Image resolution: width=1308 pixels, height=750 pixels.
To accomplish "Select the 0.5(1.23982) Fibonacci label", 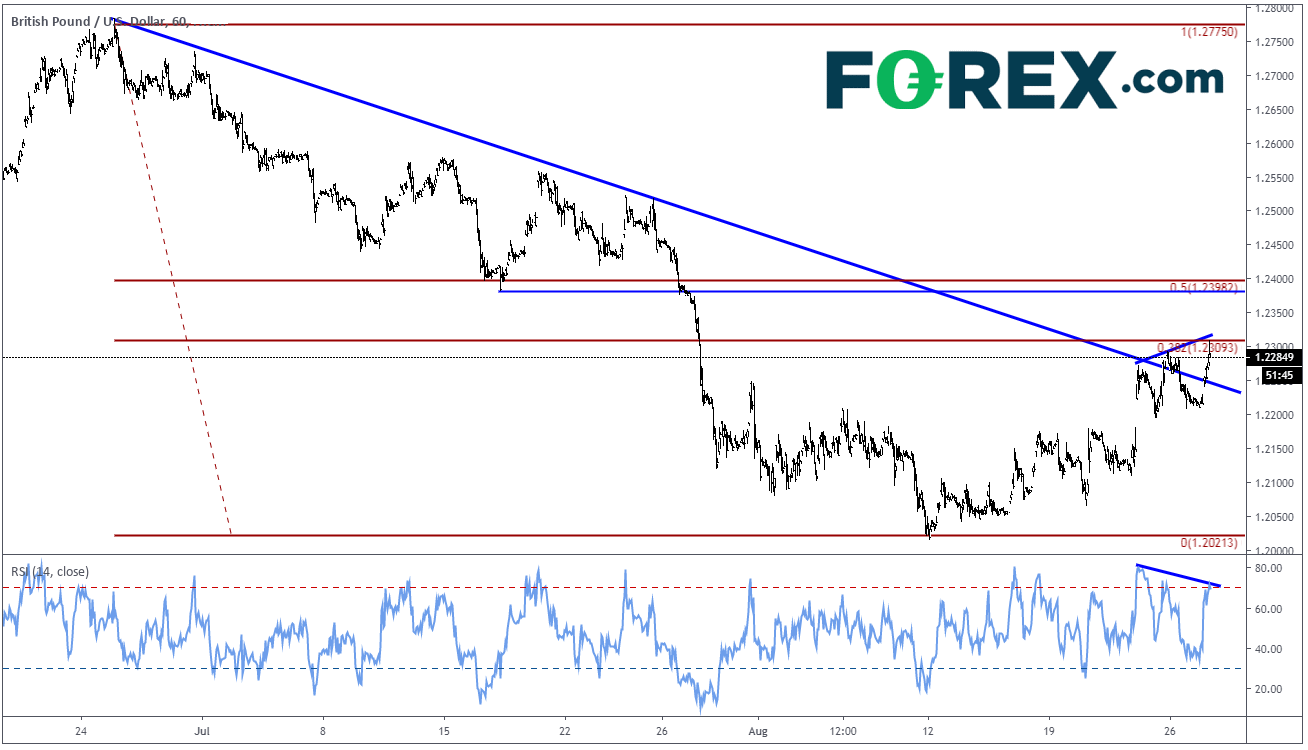I will coord(1205,288).
